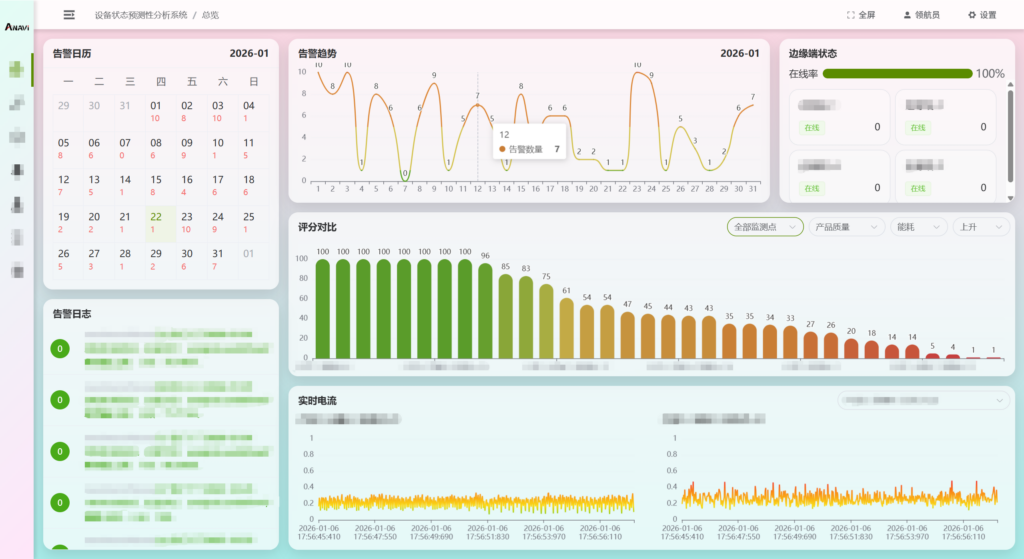Select the active green sidebar icon
1024x559 pixels.
pos(17,69)
